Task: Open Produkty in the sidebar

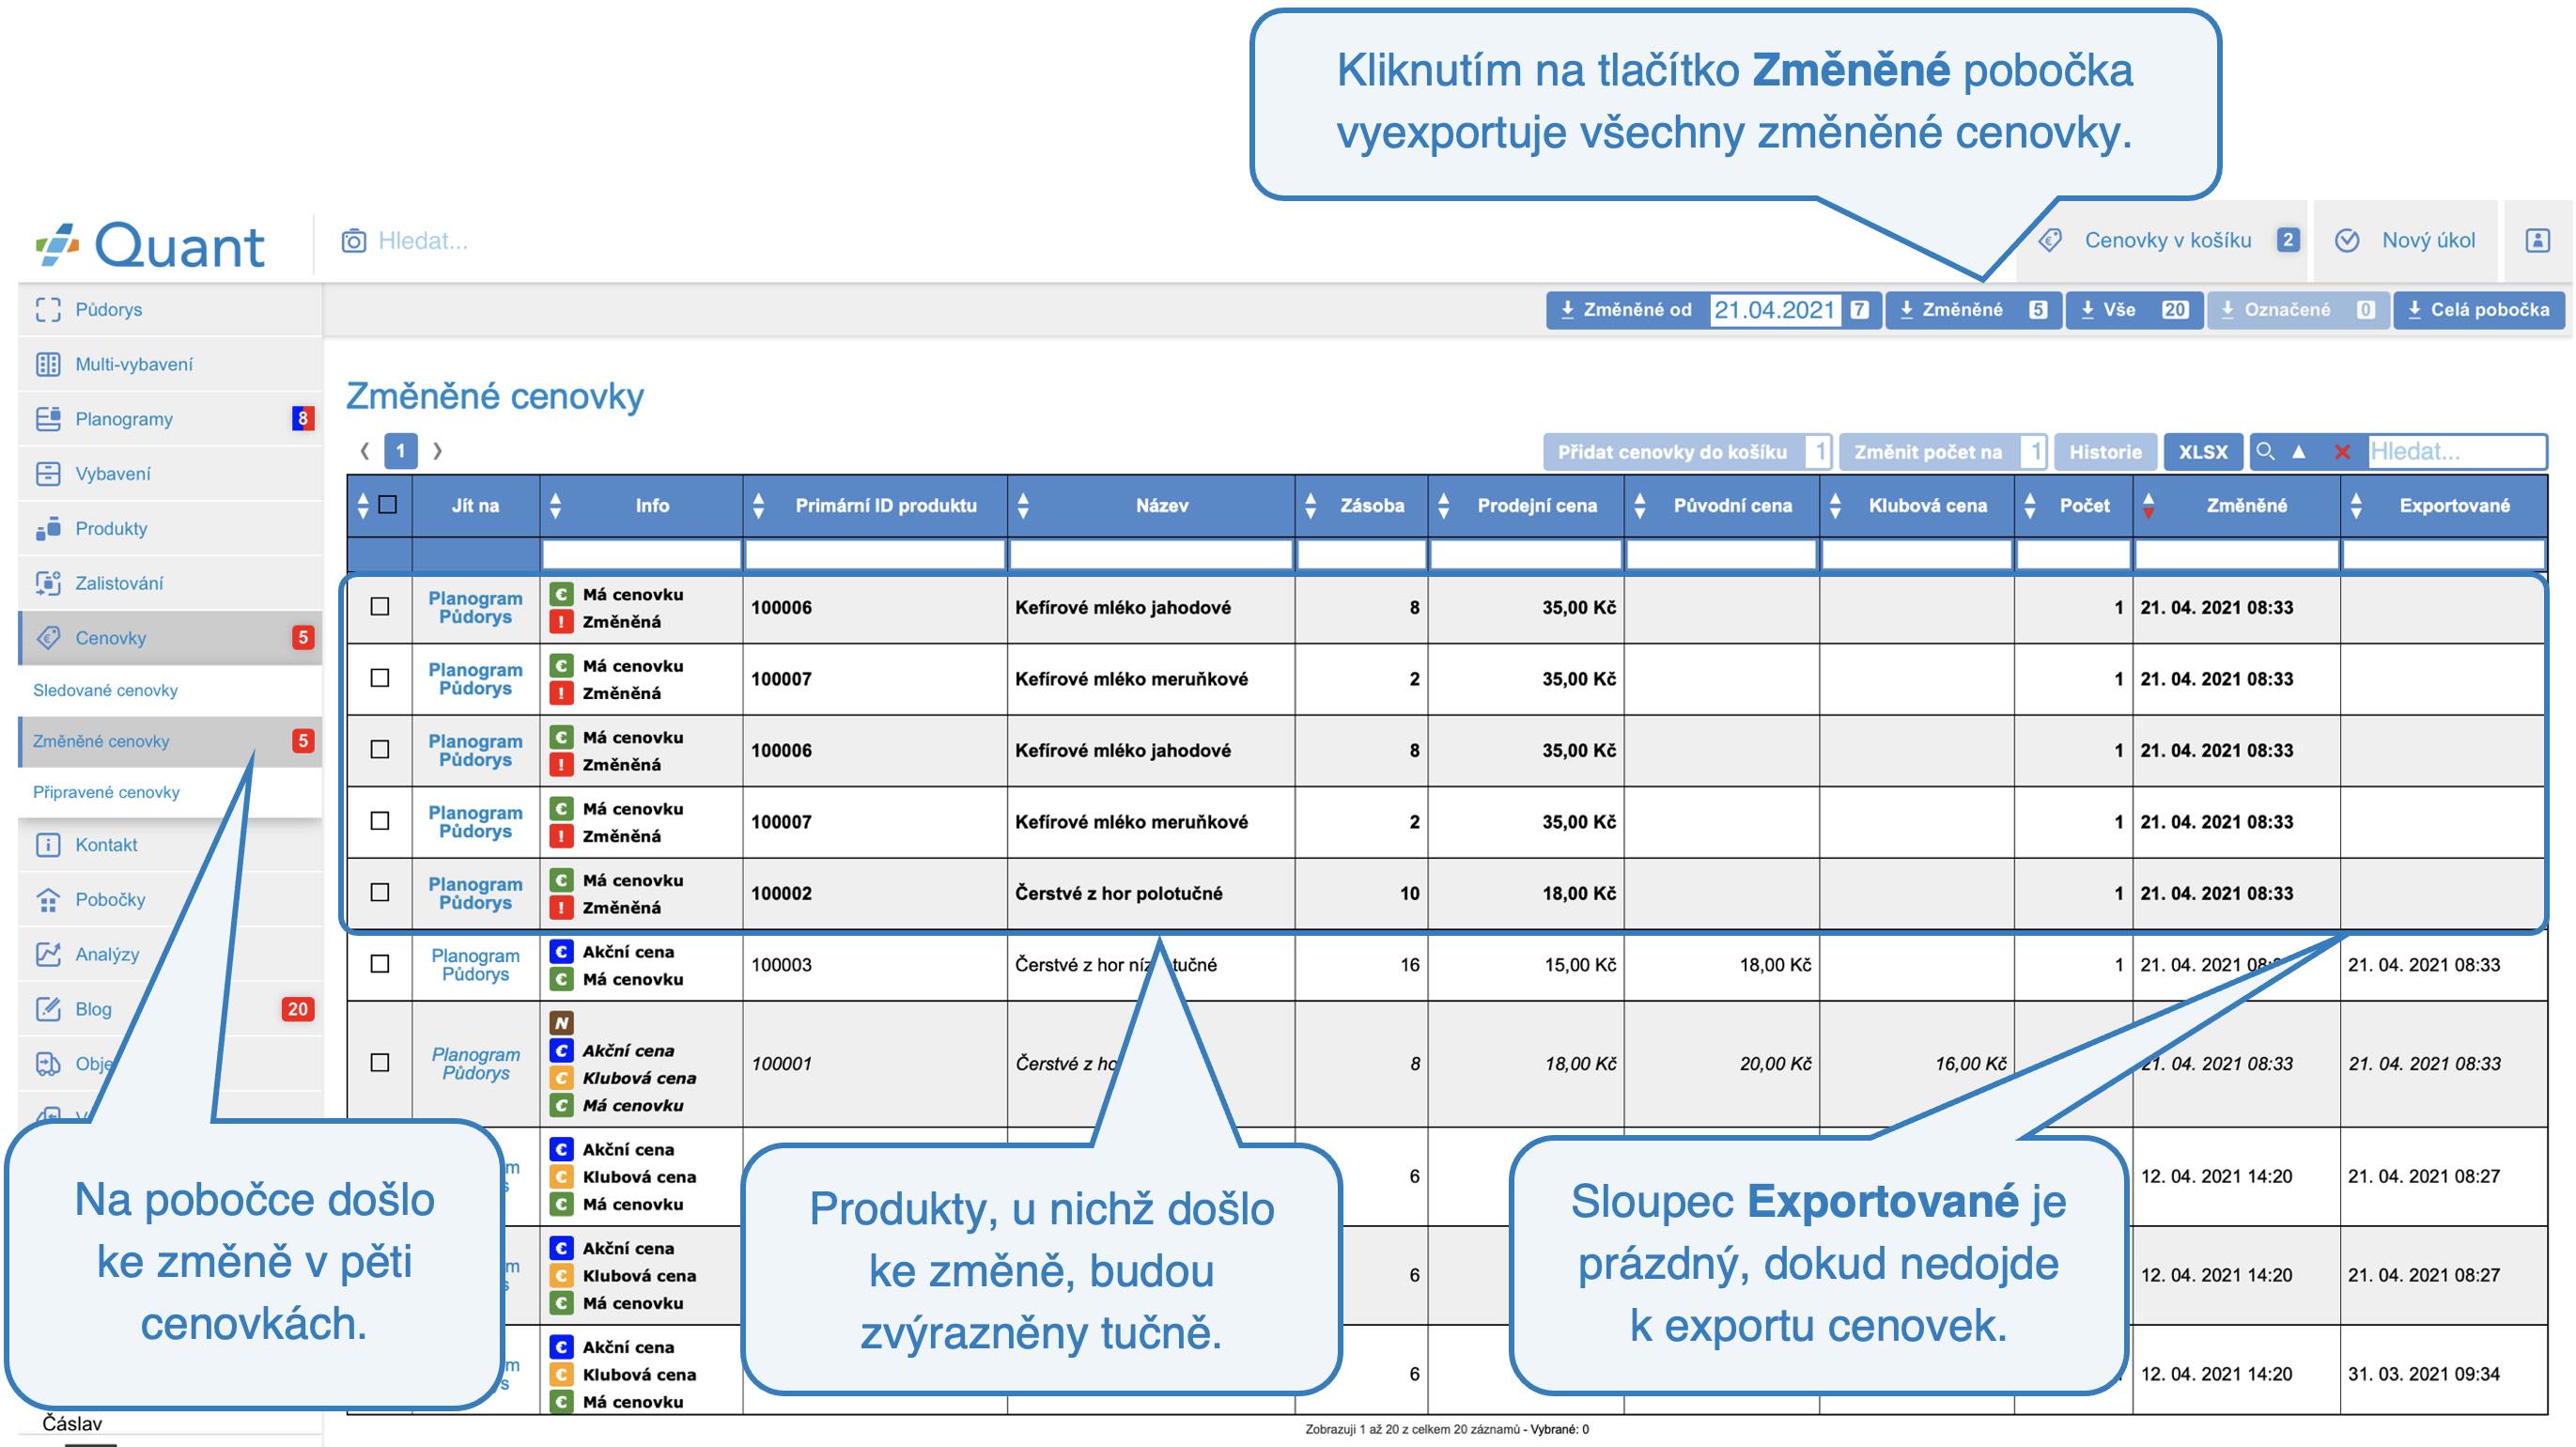Action: (170, 528)
